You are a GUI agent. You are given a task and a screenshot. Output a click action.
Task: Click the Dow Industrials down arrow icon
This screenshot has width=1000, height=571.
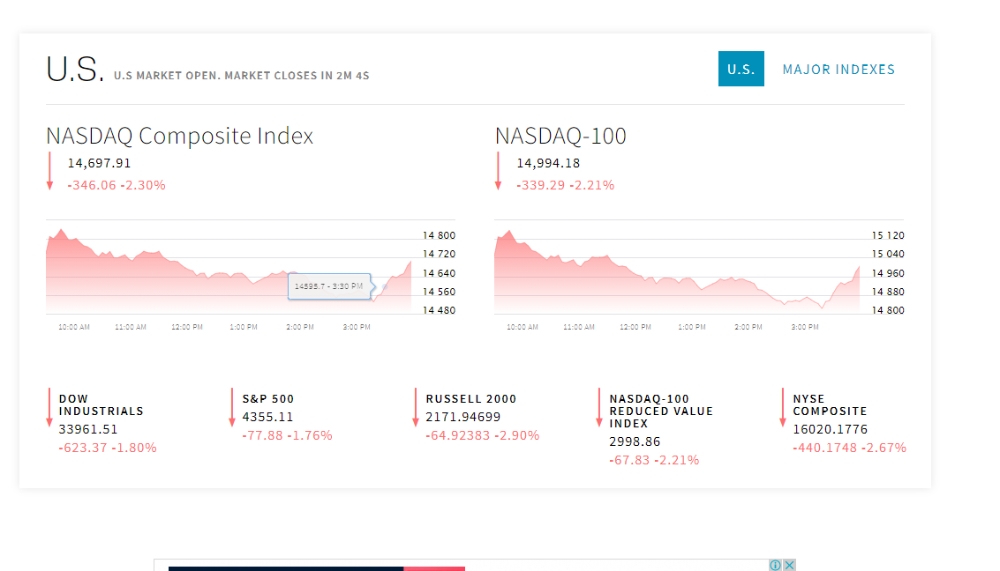point(49,408)
